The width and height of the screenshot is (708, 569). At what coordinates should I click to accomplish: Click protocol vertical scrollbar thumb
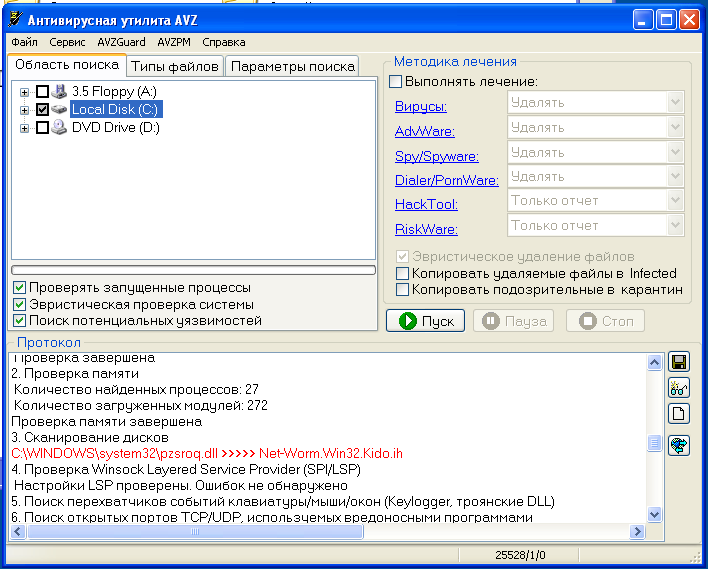click(654, 443)
